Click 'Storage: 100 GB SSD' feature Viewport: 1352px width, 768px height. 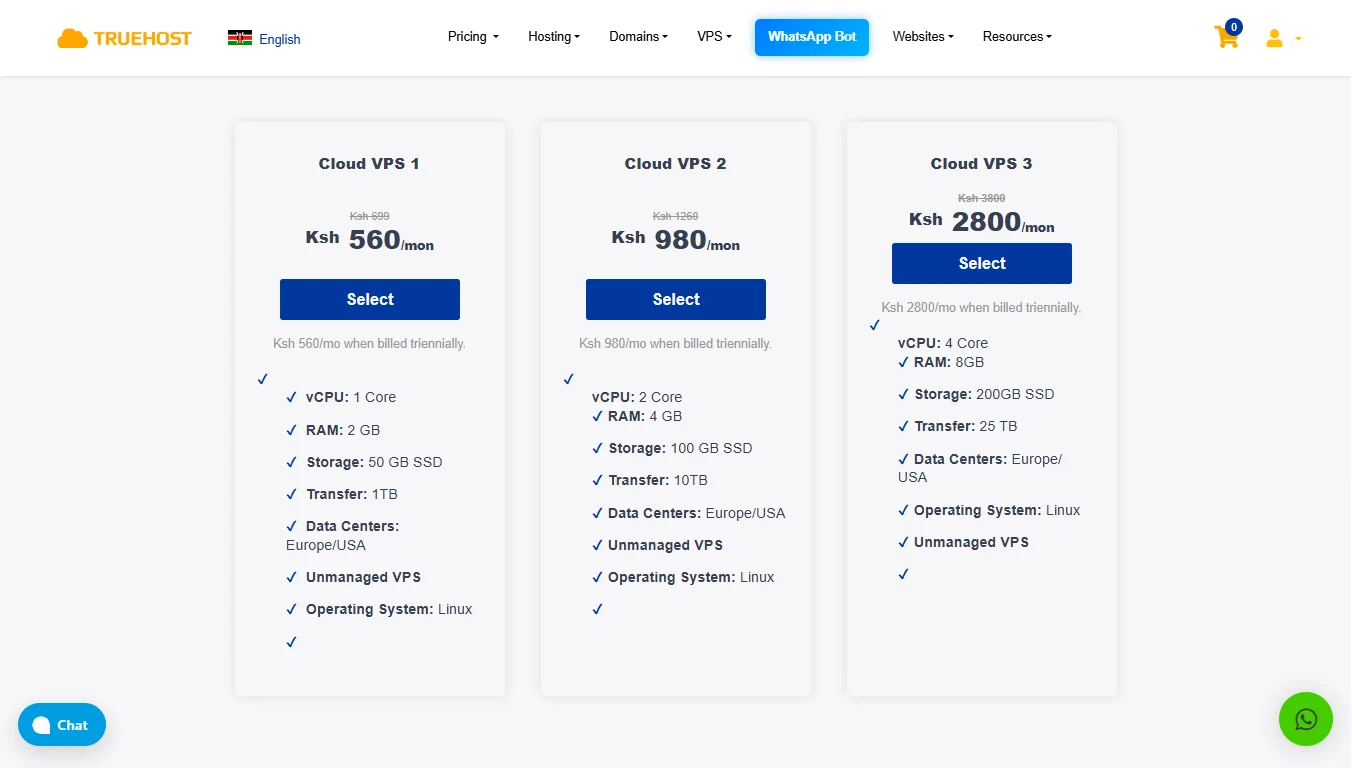pyautogui.click(x=680, y=448)
